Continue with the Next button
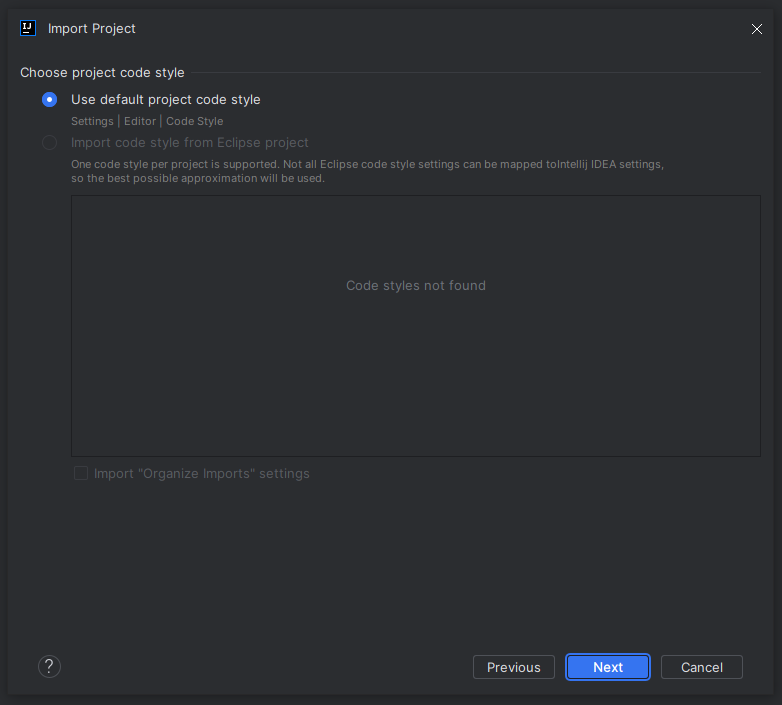 coord(607,667)
